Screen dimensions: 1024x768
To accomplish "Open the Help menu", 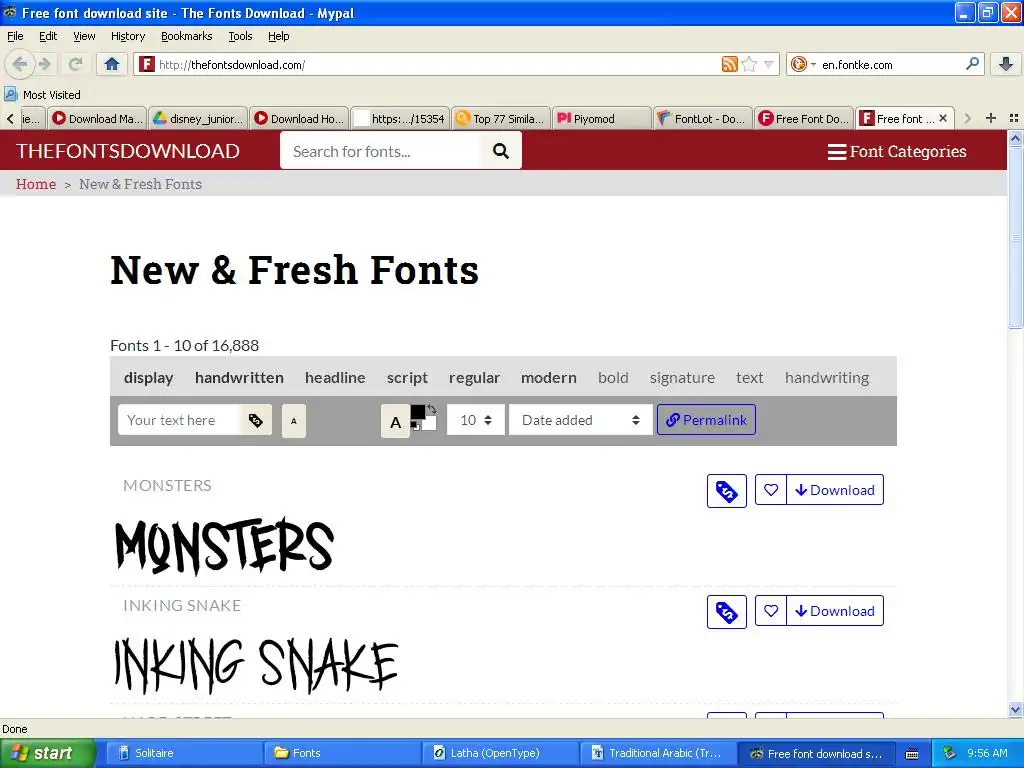I will coord(278,36).
